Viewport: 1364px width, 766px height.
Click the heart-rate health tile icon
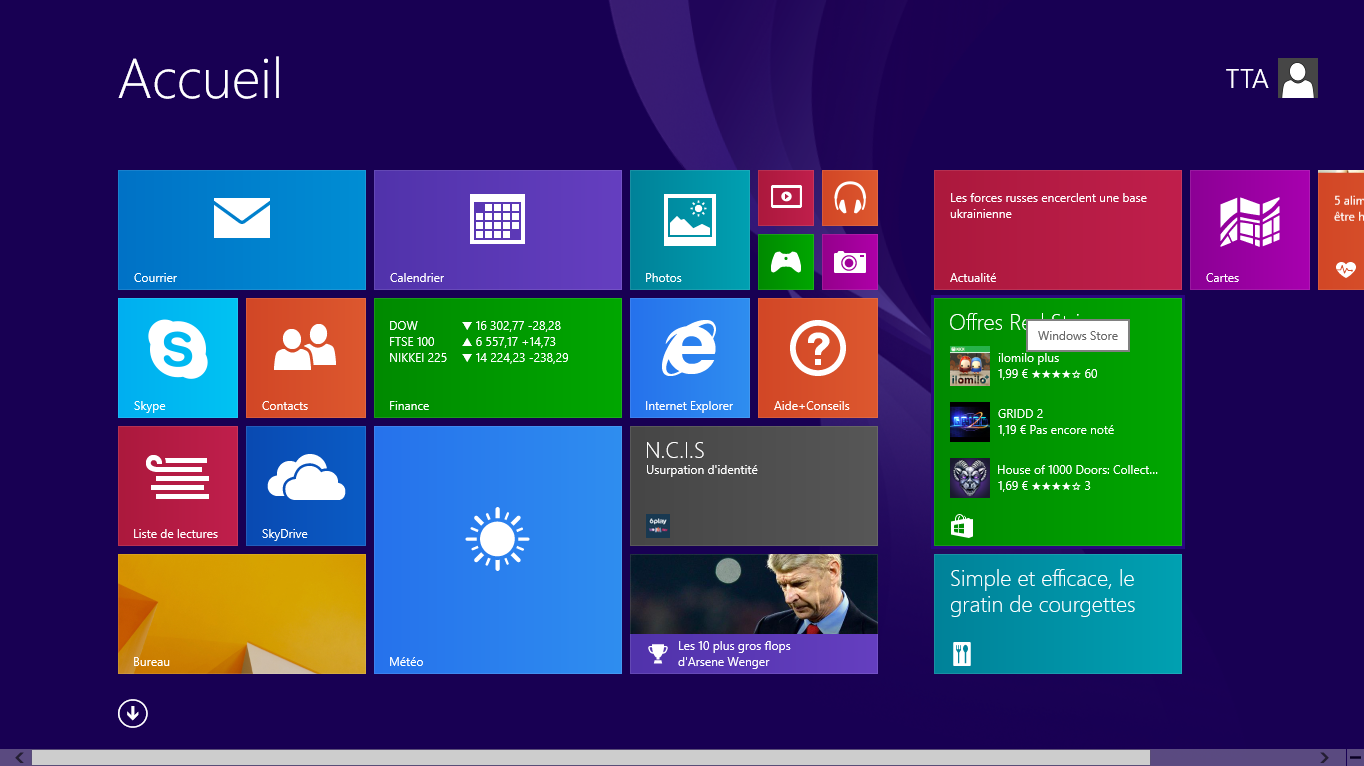point(1346,269)
